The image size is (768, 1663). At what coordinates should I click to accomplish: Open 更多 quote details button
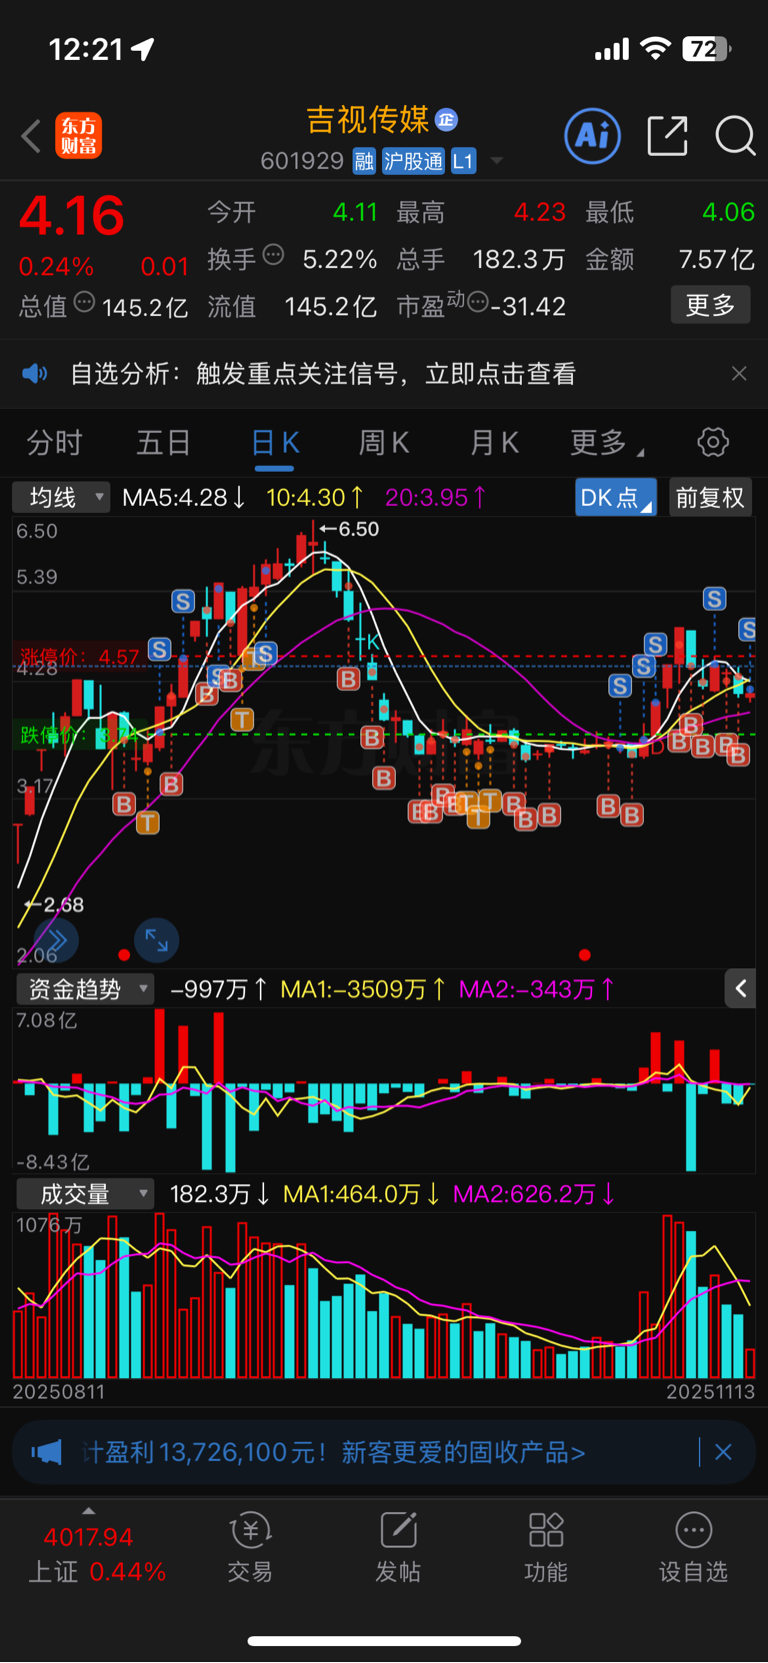[710, 305]
